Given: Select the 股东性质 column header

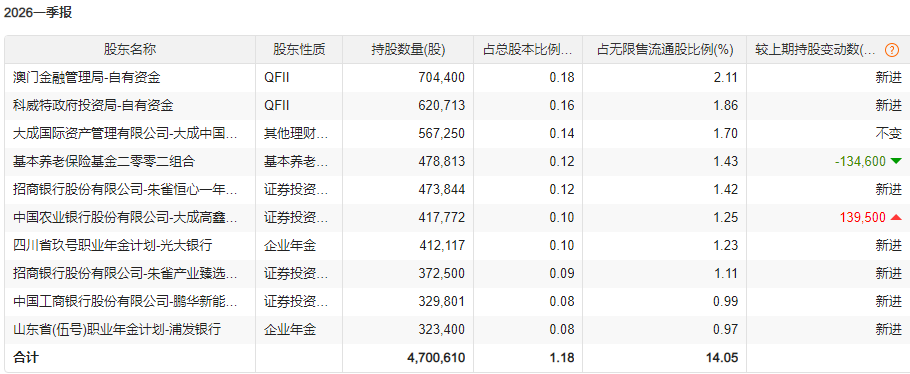Looking at the screenshot, I should pos(299,50).
